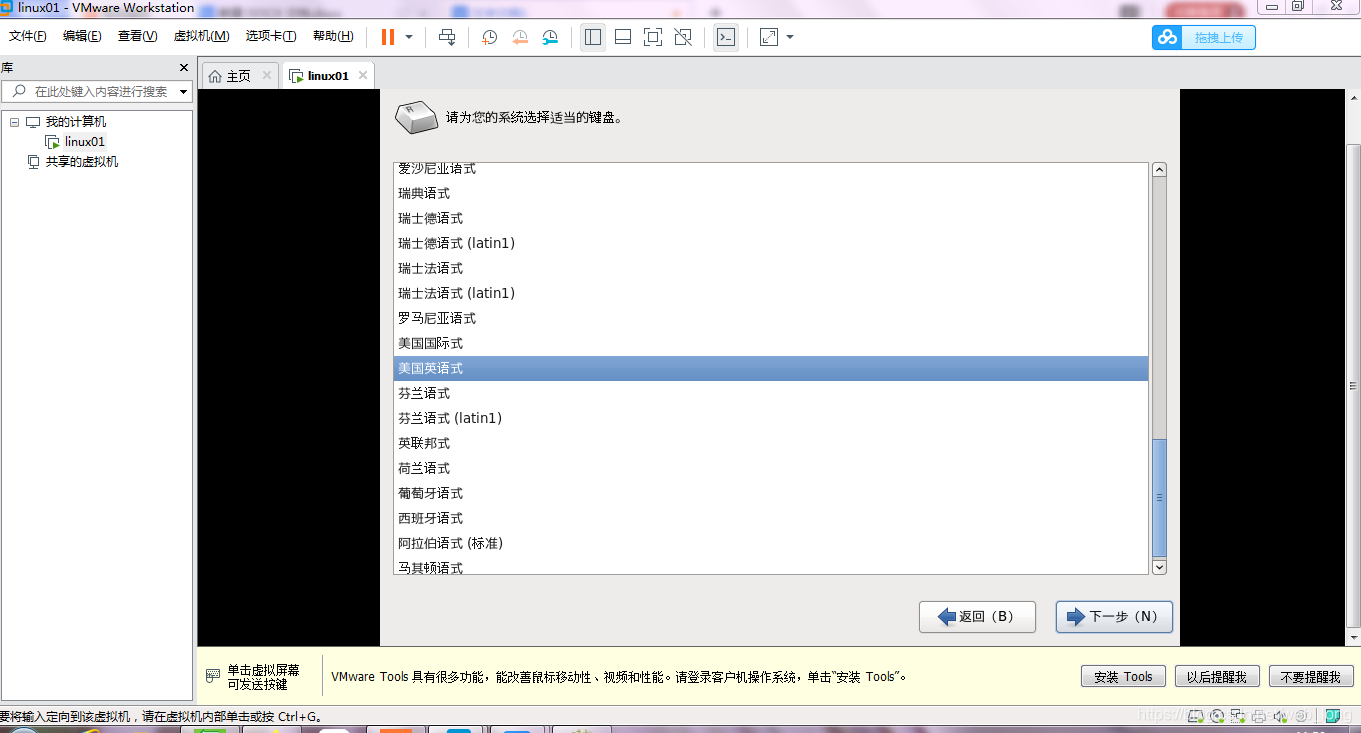The image size is (1361, 733).
Task: Open the power options arrow beside Pause
Action: point(409,37)
